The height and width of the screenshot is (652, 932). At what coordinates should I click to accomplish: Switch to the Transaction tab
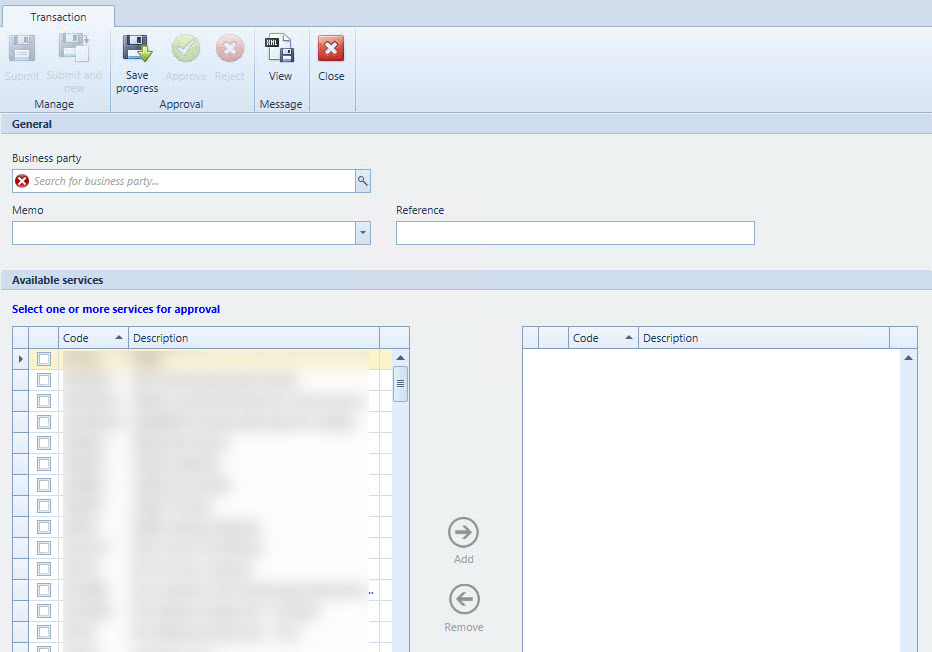click(x=57, y=16)
